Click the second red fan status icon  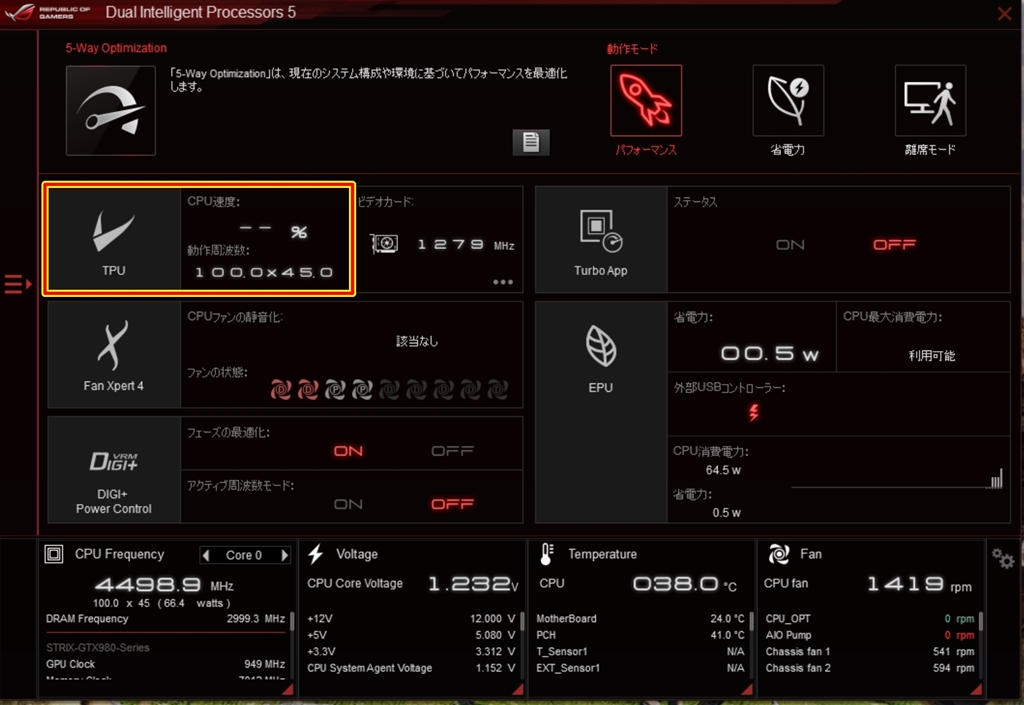308,390
